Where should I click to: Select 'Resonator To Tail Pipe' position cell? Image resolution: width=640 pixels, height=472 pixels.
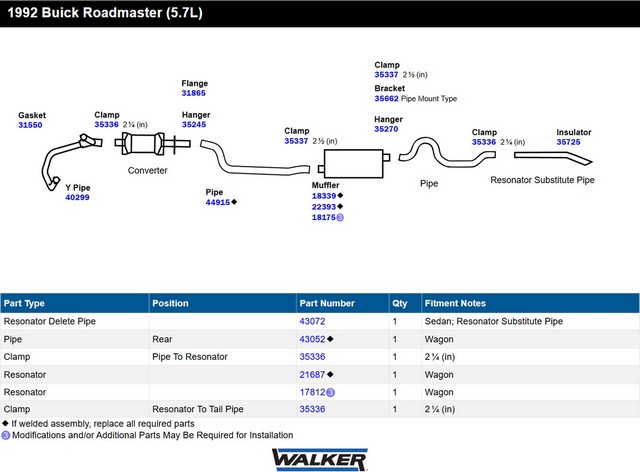point(198,409)
